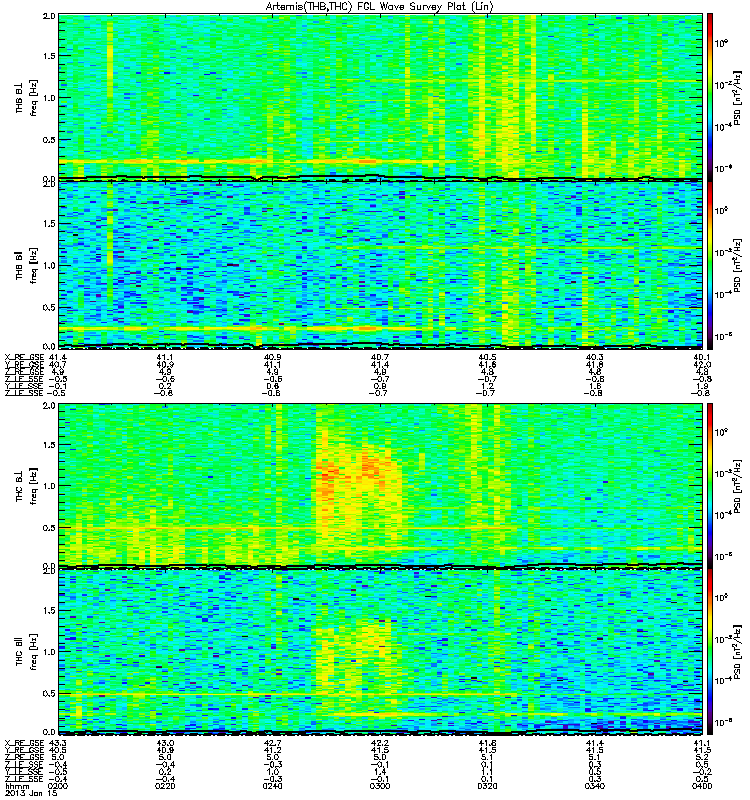Click the THC perpendicular panel colorbar
The height and width of the screenshot is (800, 750).
[709, 486]
